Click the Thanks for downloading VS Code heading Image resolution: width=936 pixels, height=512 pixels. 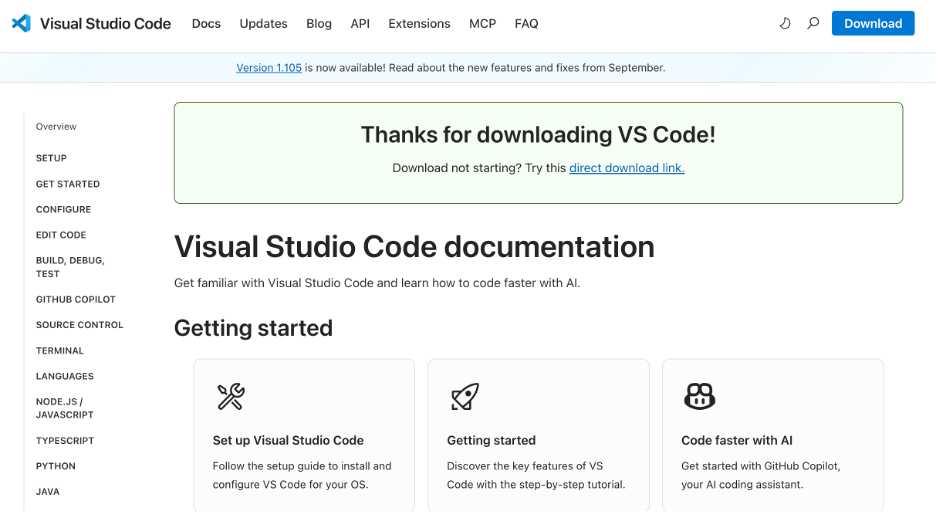(538, 135)
